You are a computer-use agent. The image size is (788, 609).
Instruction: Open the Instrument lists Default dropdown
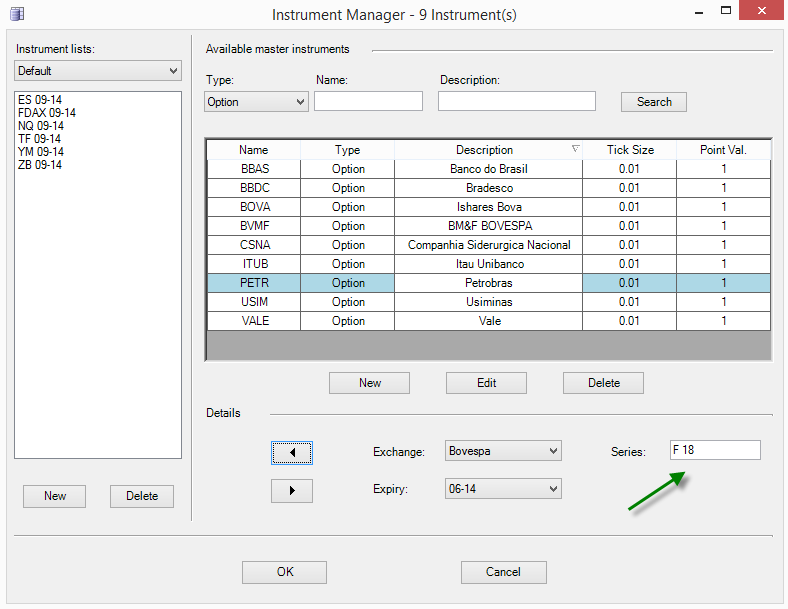(x=98, y=71)
